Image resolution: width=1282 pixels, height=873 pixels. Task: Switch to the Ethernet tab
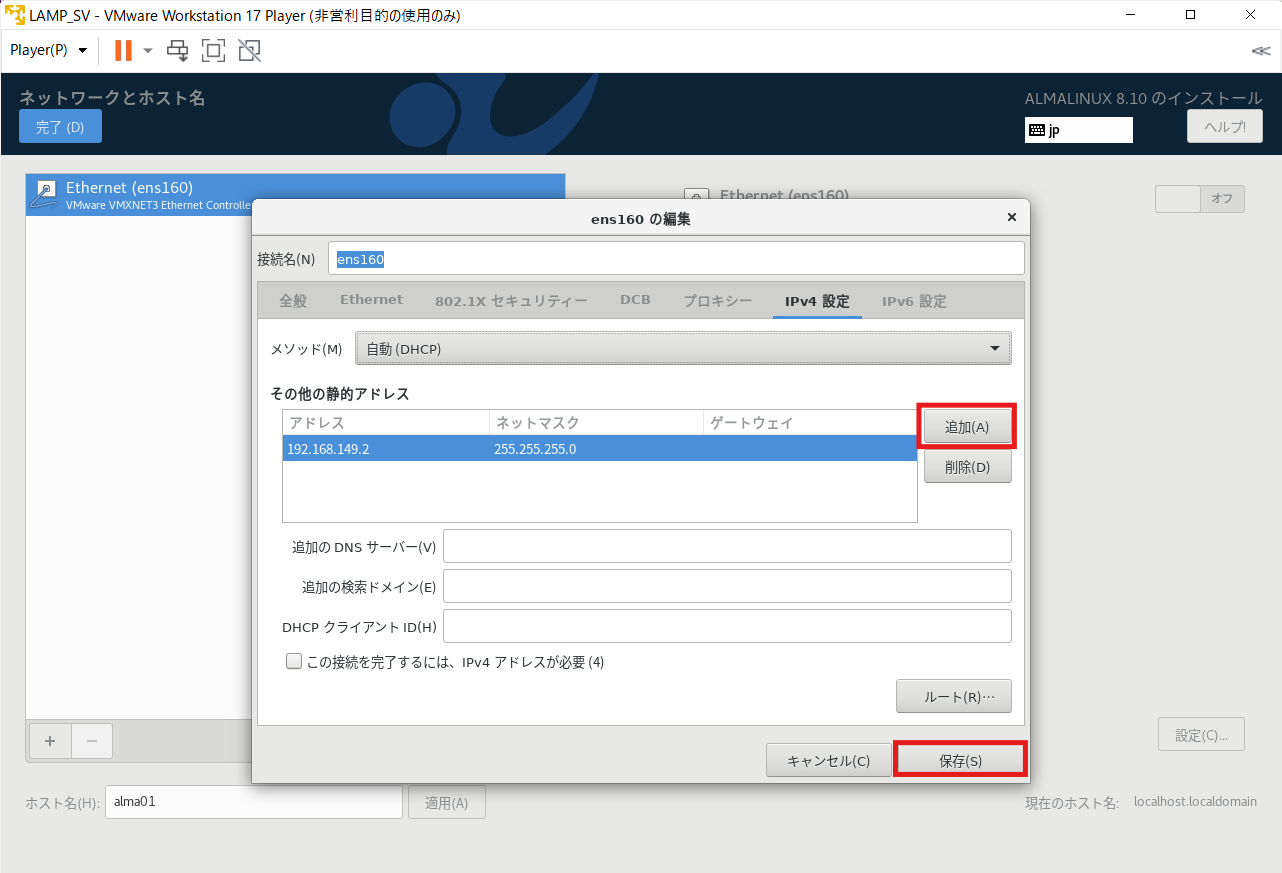click(371, 300)
